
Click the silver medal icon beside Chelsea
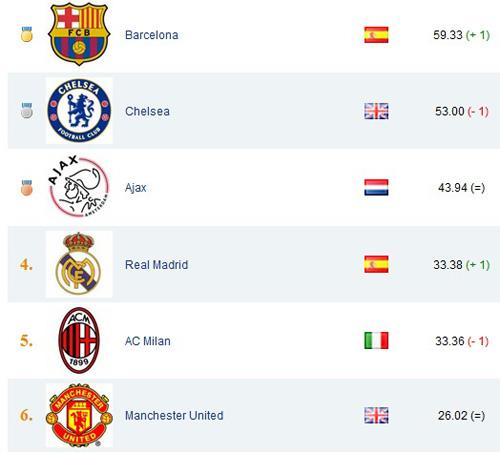click(x=27, y=110)
